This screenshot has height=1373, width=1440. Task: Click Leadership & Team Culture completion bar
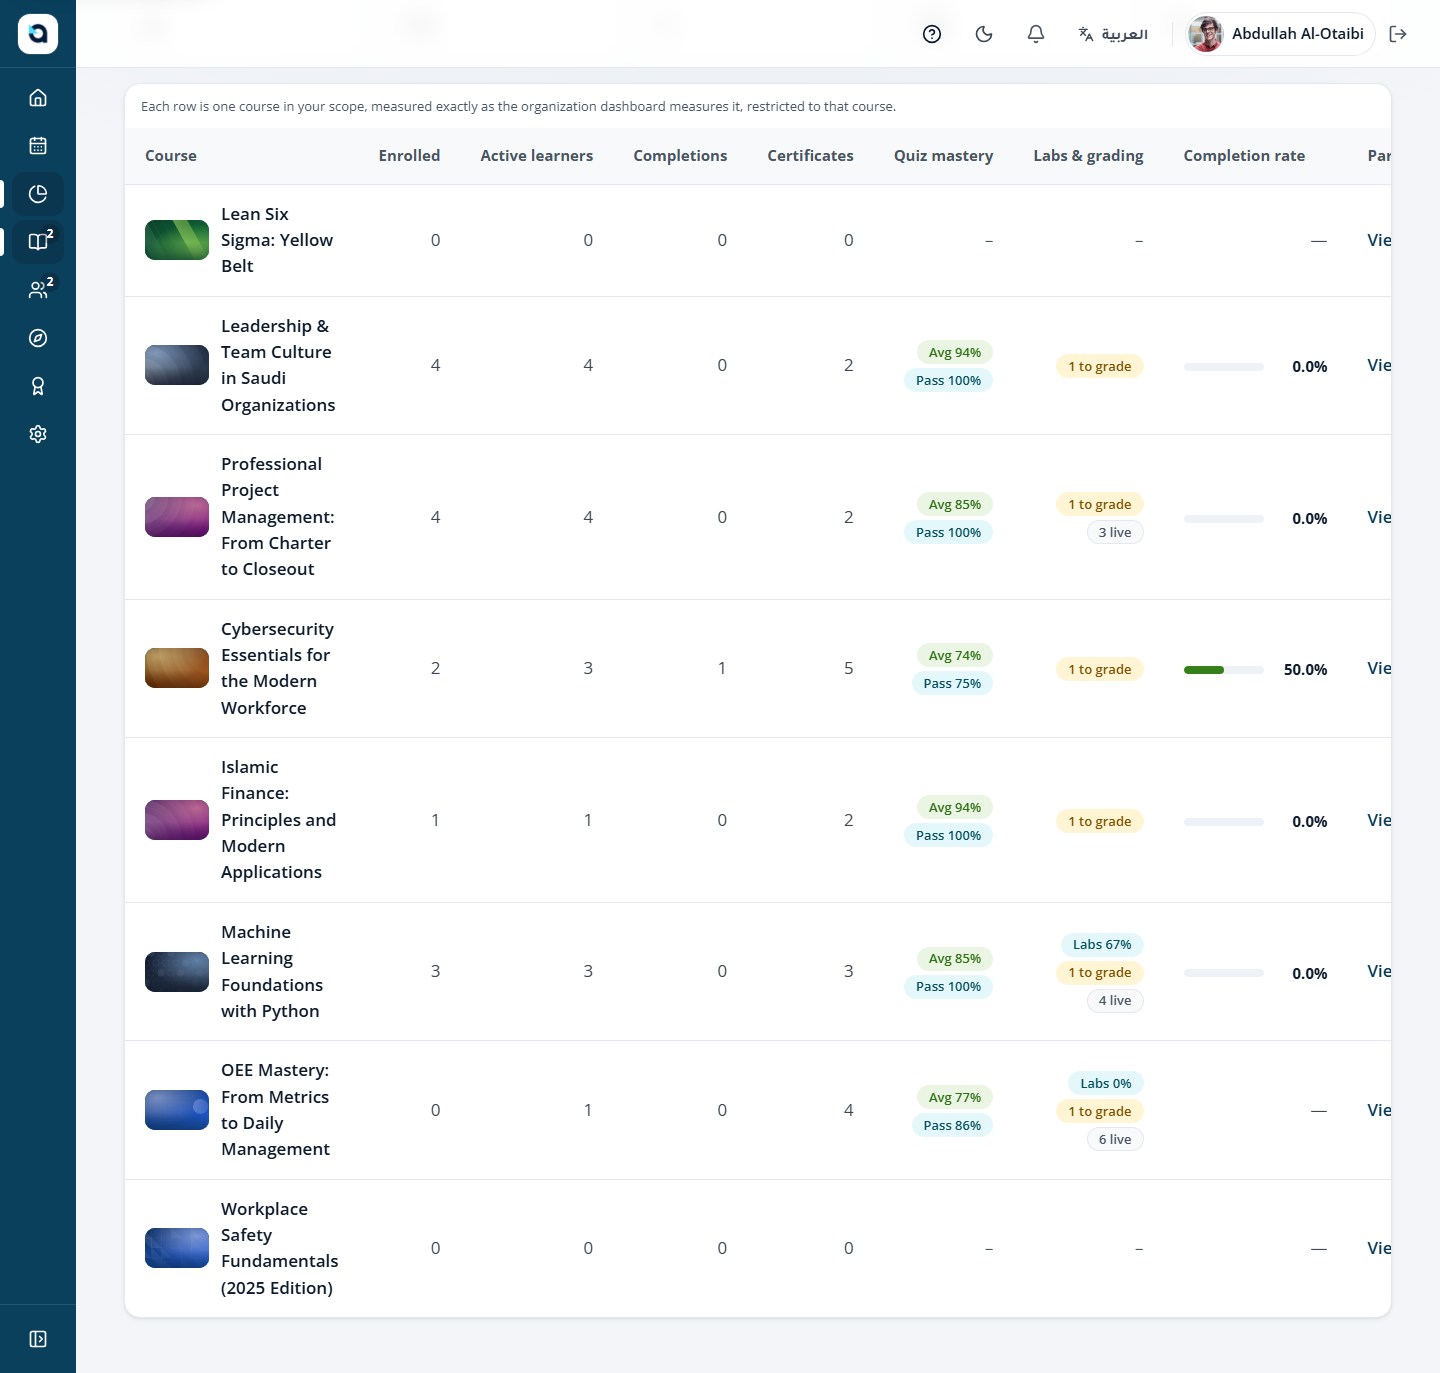pos(1224,367)
